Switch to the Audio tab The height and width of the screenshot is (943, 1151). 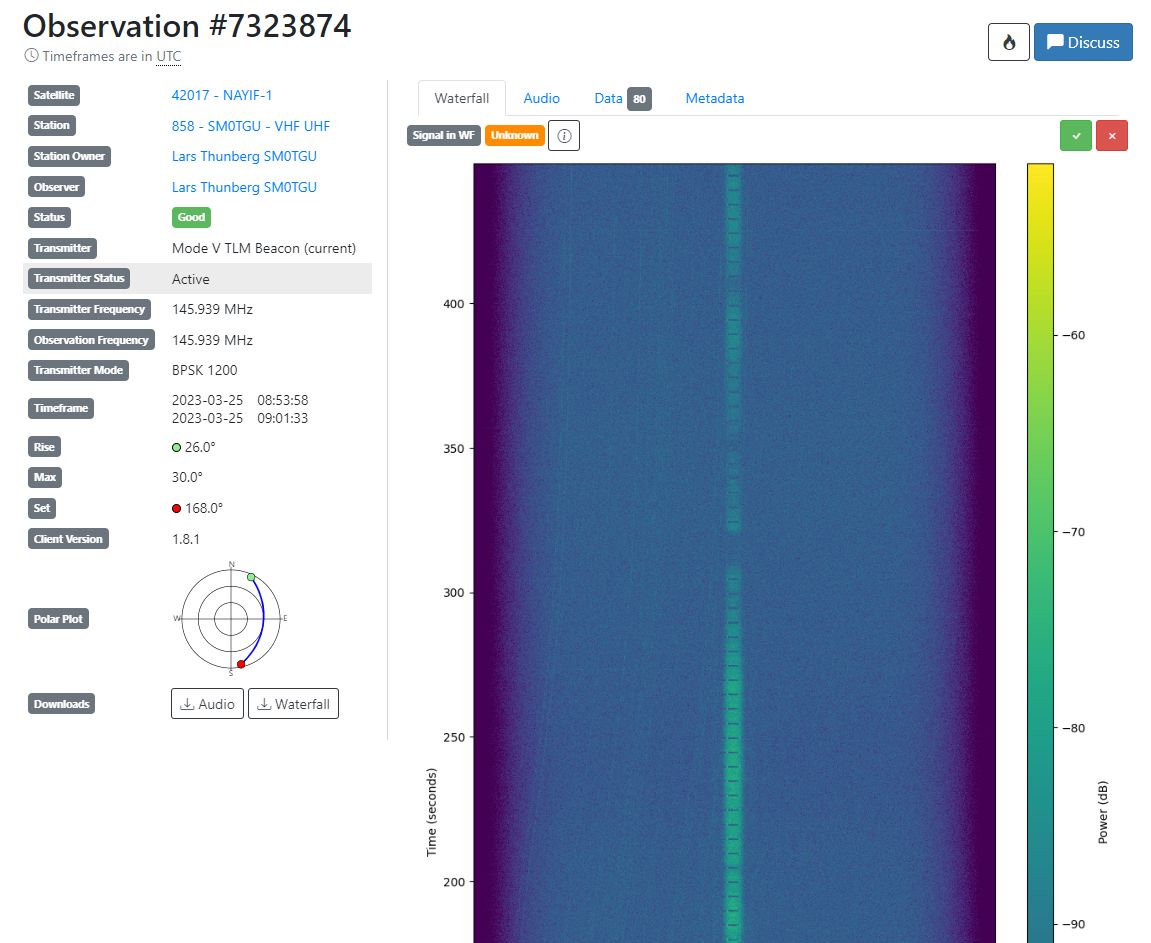pos(541,98)
